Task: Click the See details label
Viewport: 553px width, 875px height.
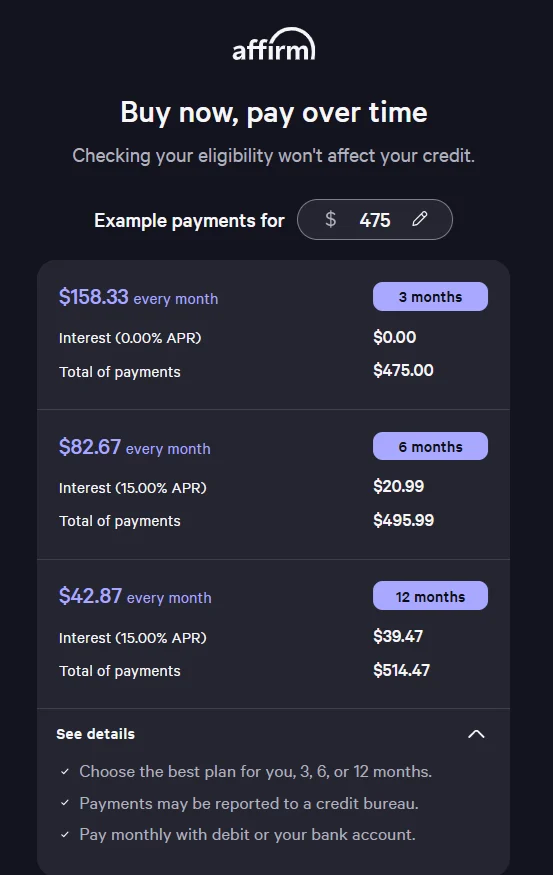Action: [x=95, y=734]
